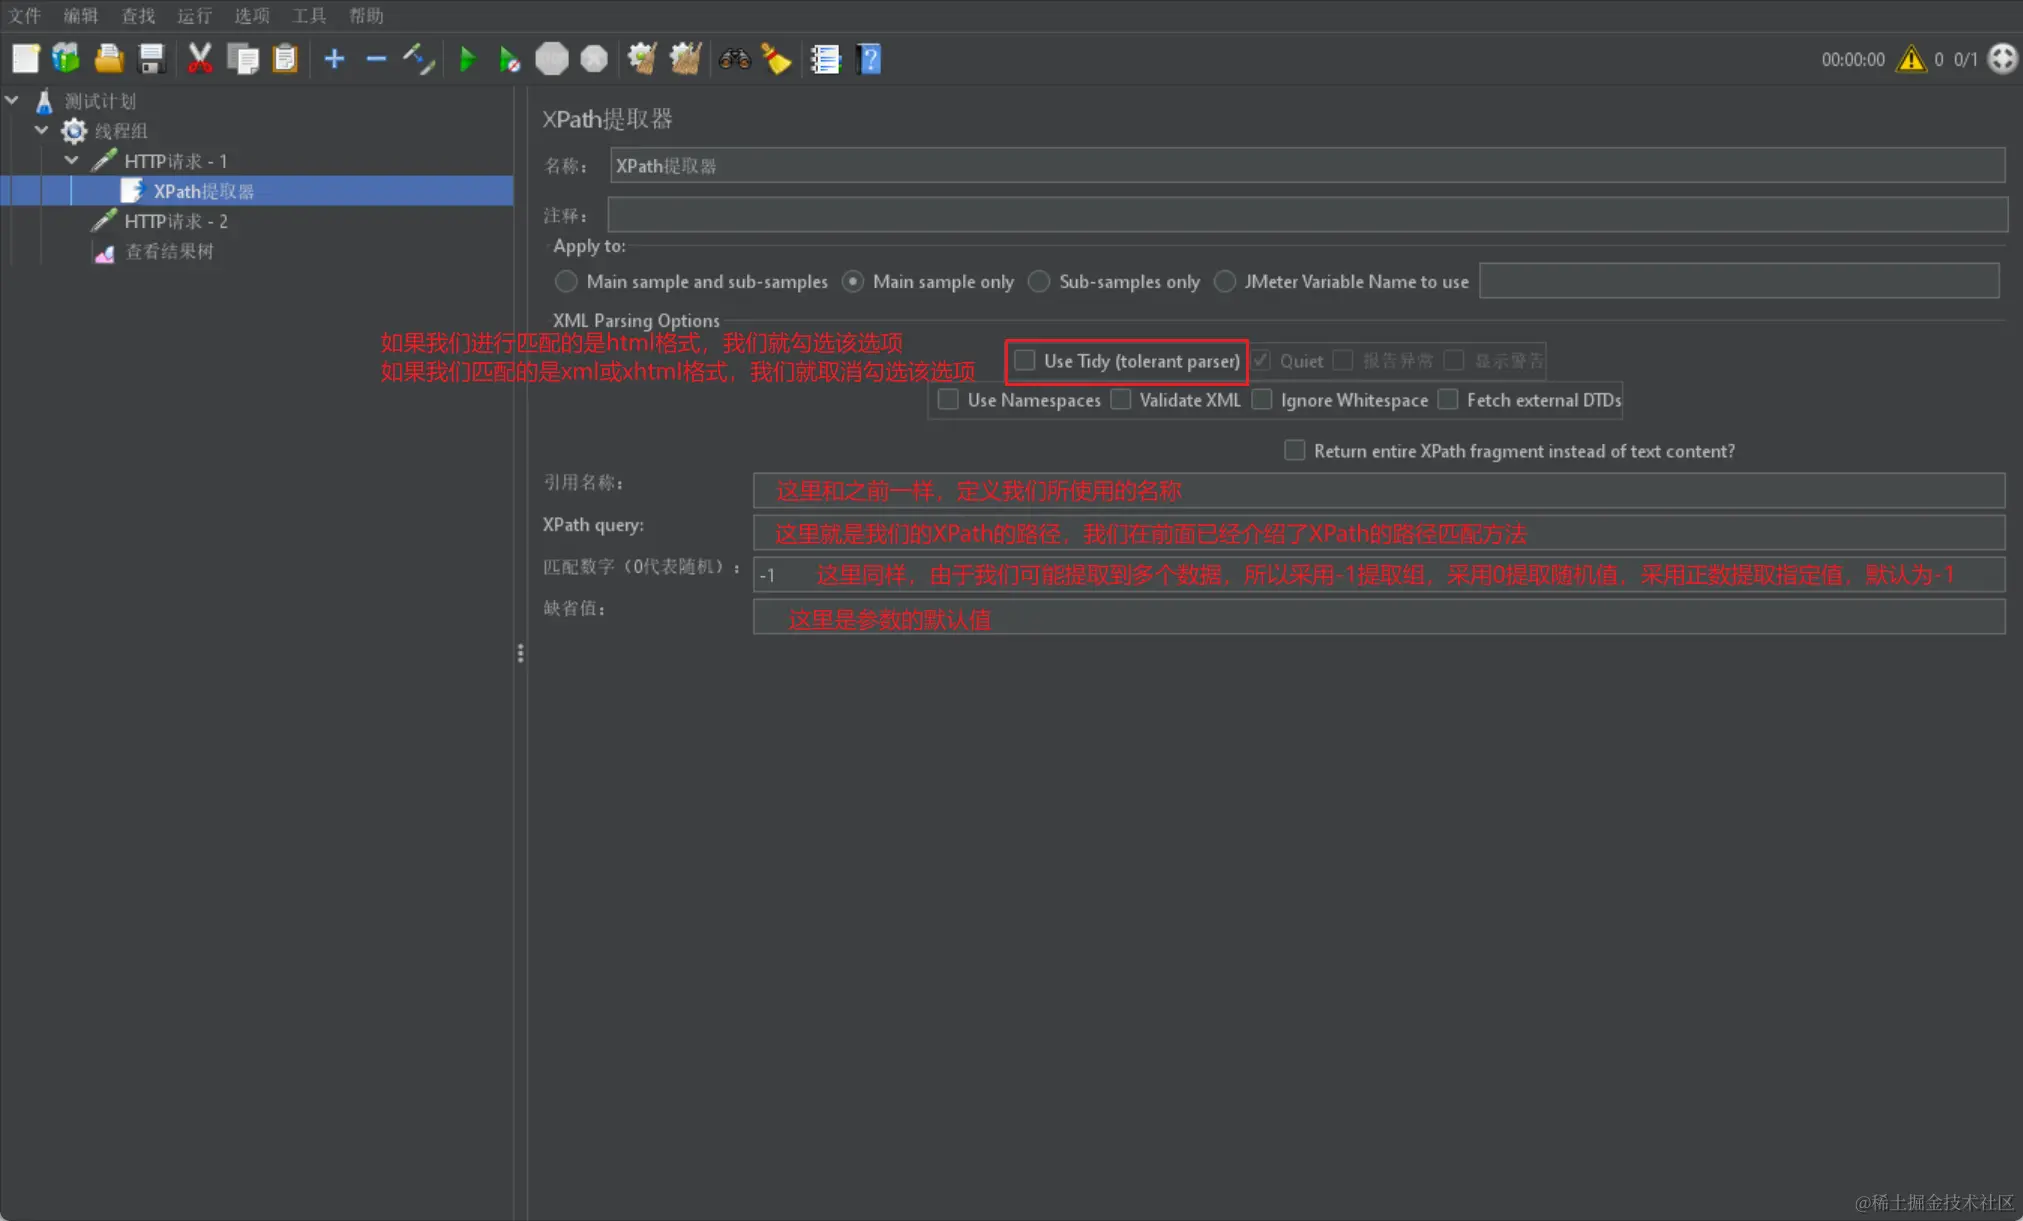2023x1221 pixels.
Task: Click the blue plus Add icon
Action: pyautogui.click(x=334, y=59)
